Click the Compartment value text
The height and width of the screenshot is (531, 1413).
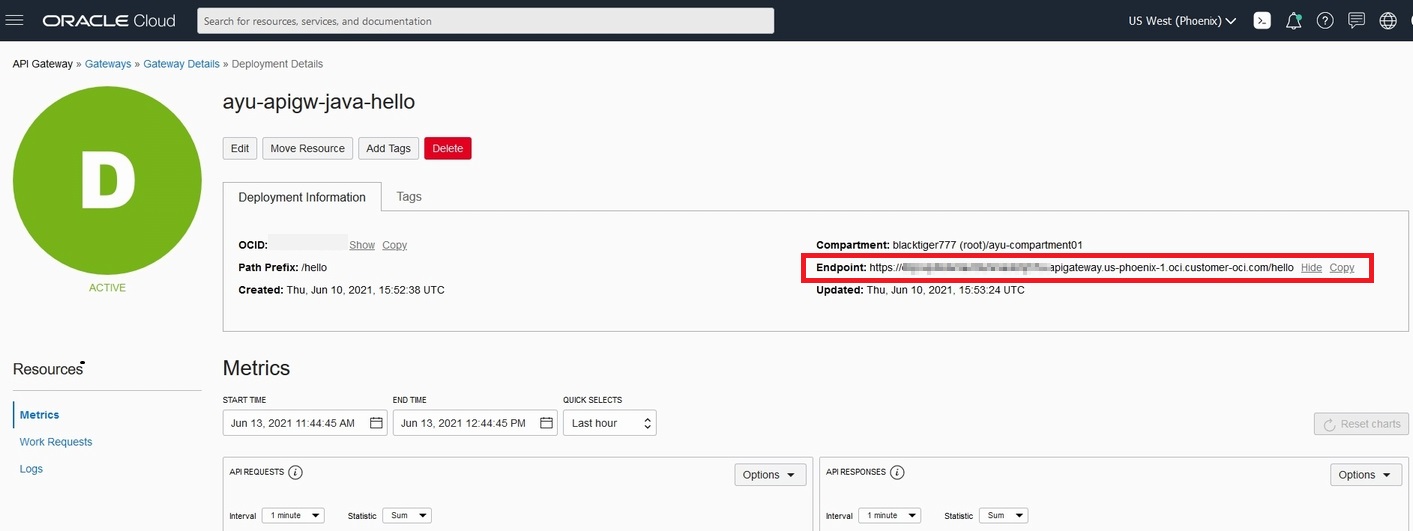coord(987,245)
